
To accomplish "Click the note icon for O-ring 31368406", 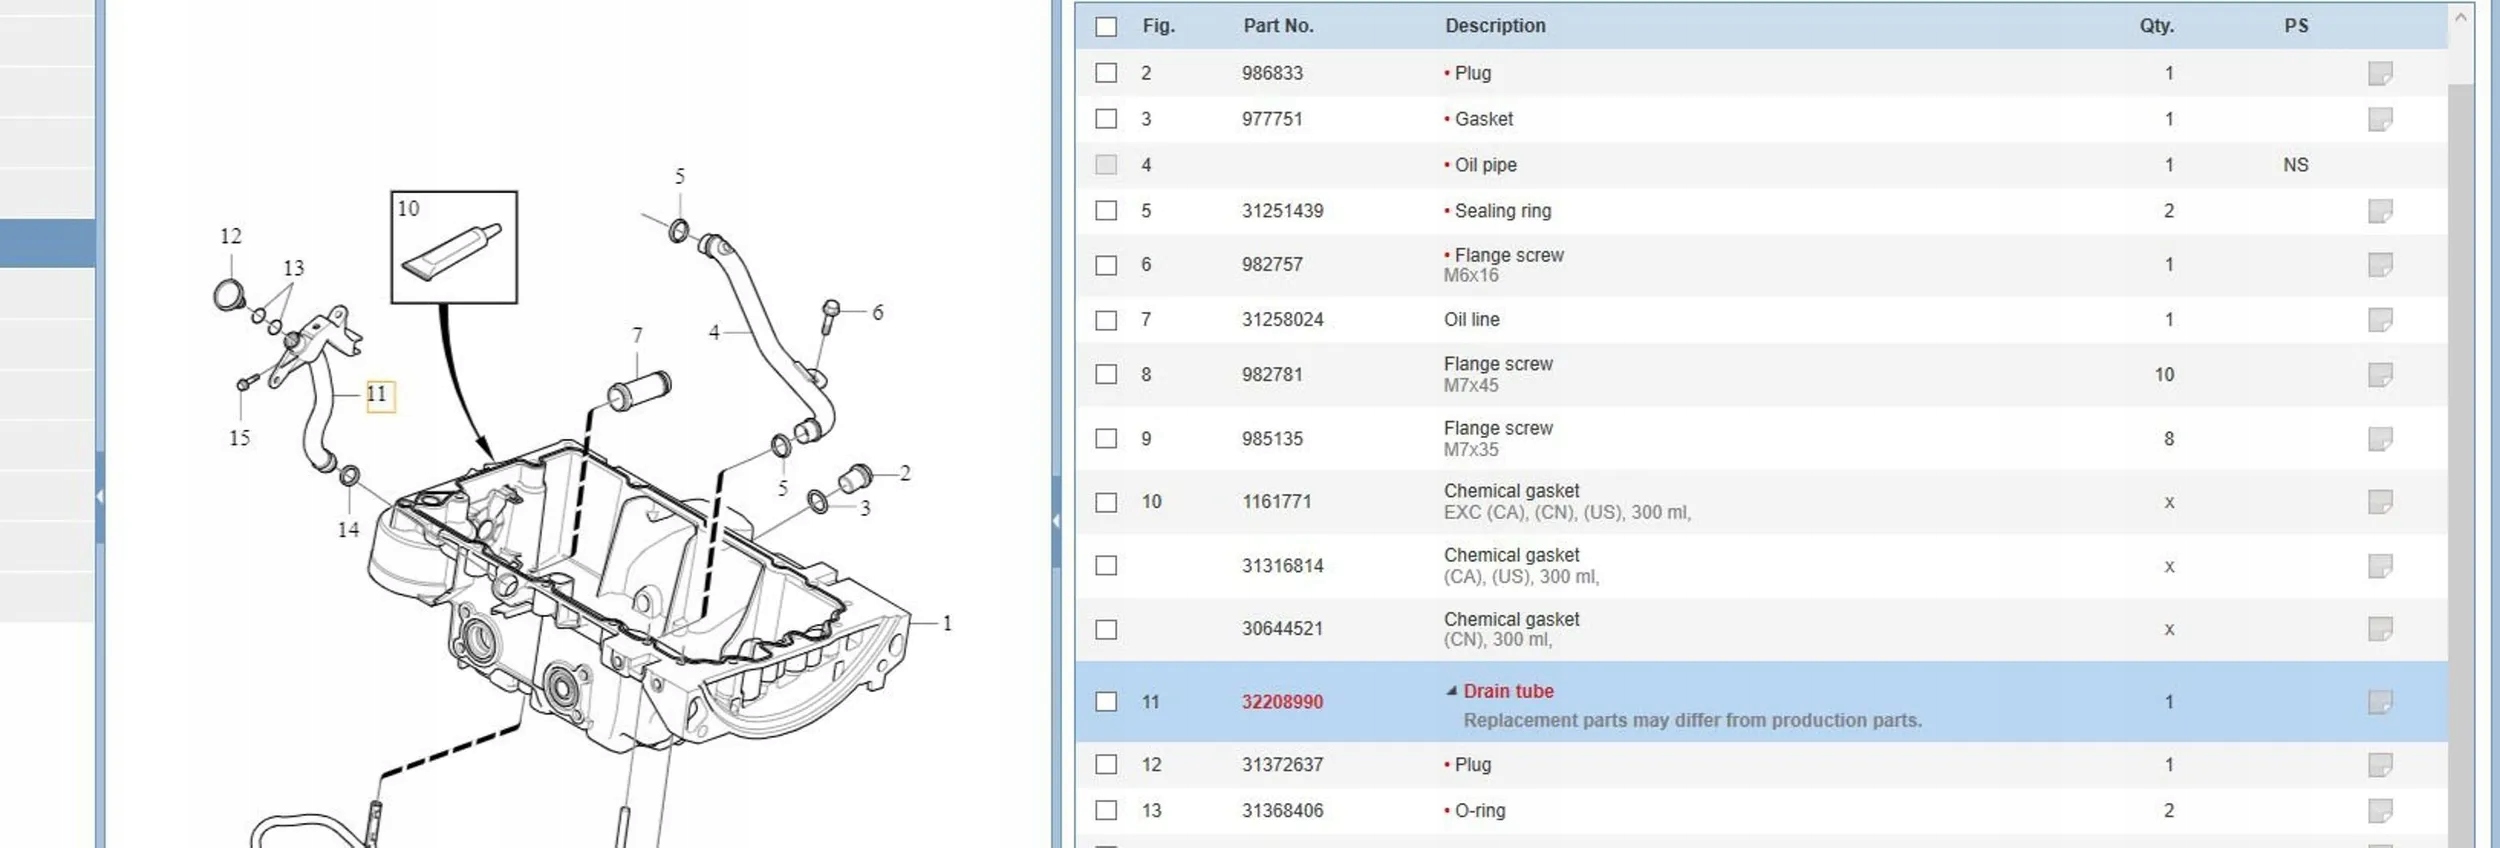I will tap(2380, 811).
